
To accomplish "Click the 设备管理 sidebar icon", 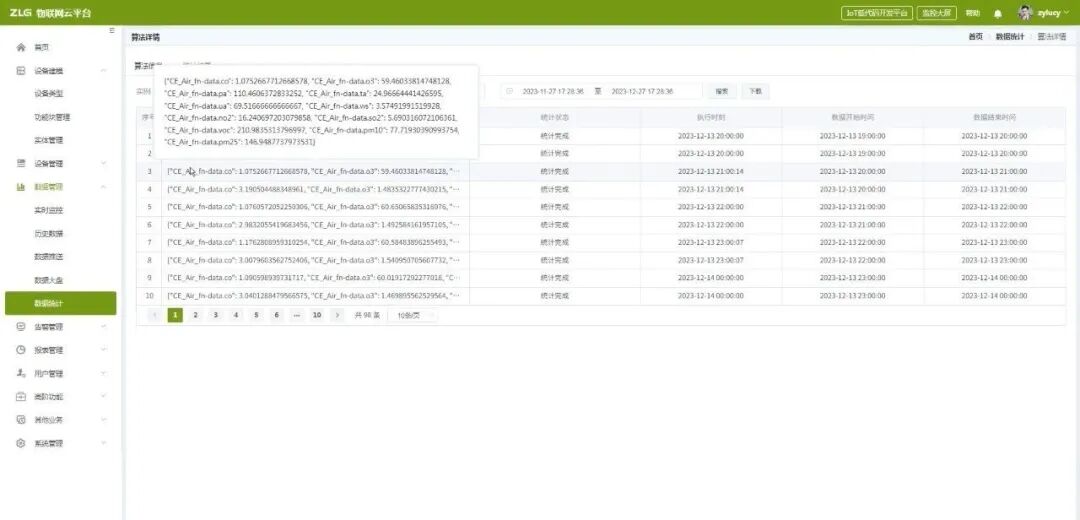I will 21,163.
